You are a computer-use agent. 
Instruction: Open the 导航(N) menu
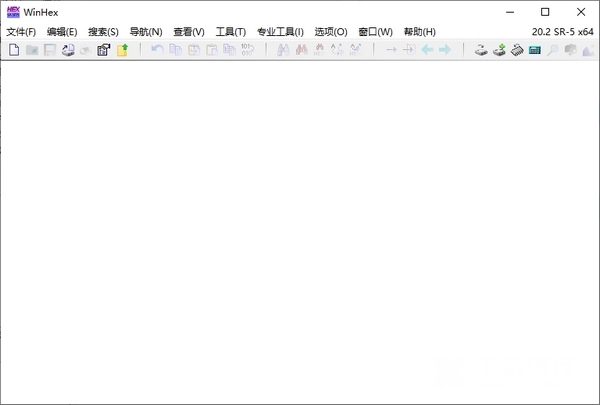click(x=146, y=32)
